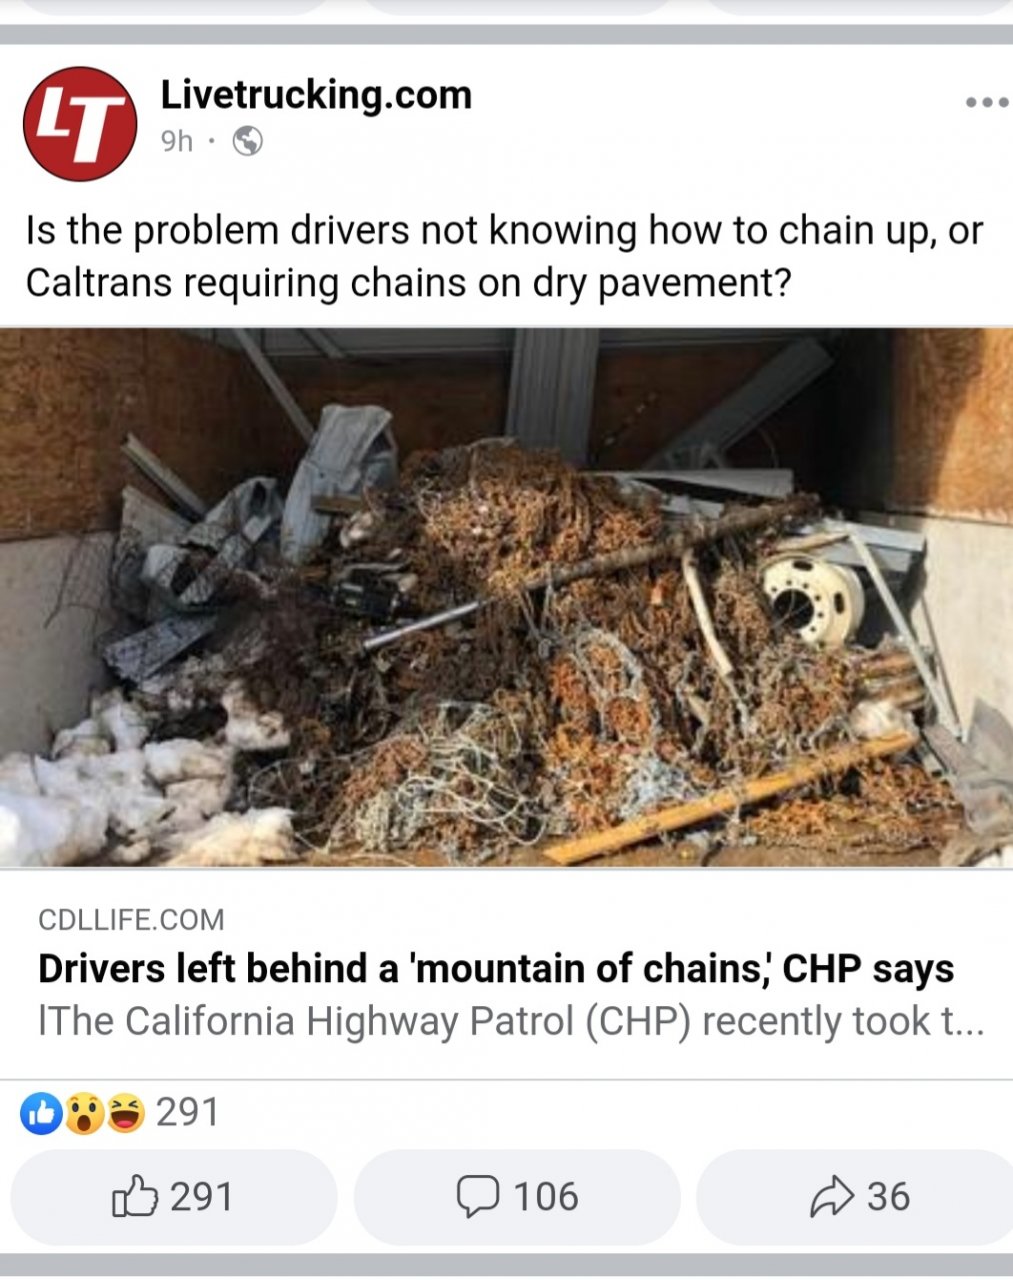
Task: View the 291 reactions count list
Action: [187, 1112]
